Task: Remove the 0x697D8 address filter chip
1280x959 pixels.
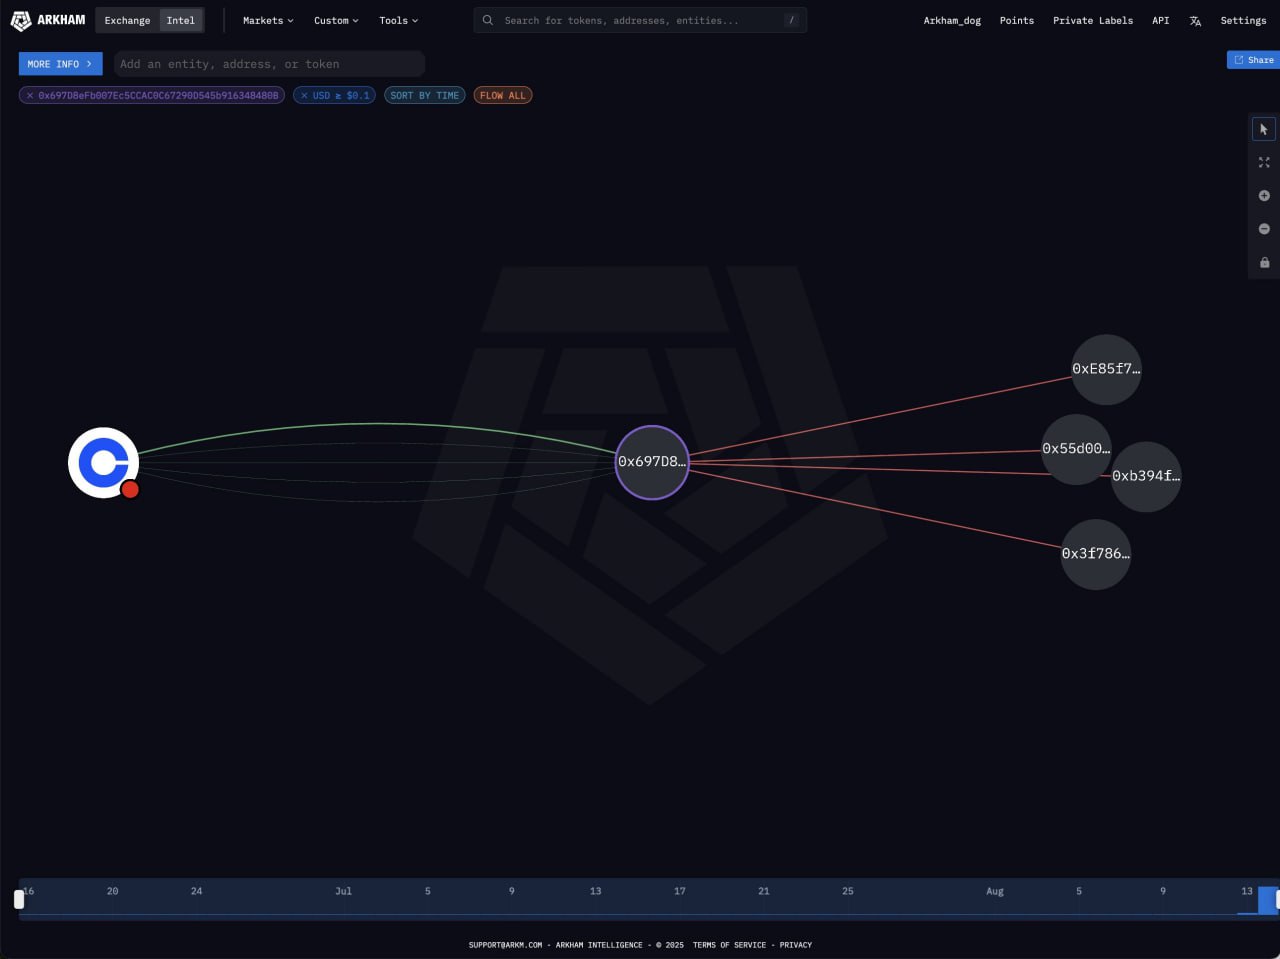Action: (x=30, y=96)
